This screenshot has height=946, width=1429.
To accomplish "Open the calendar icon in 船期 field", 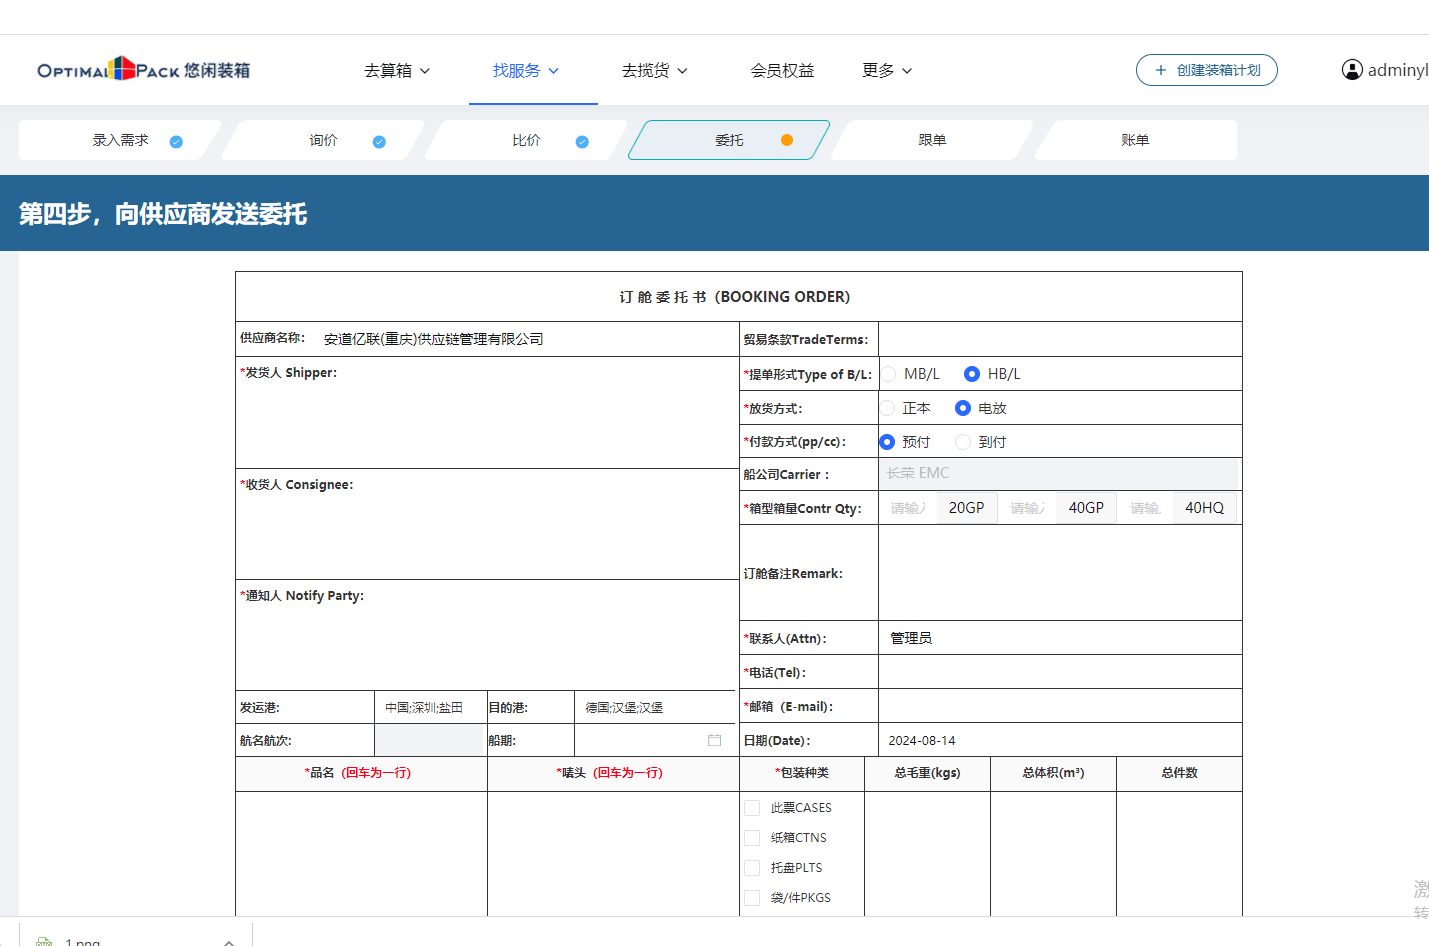I will coord(714,740).
